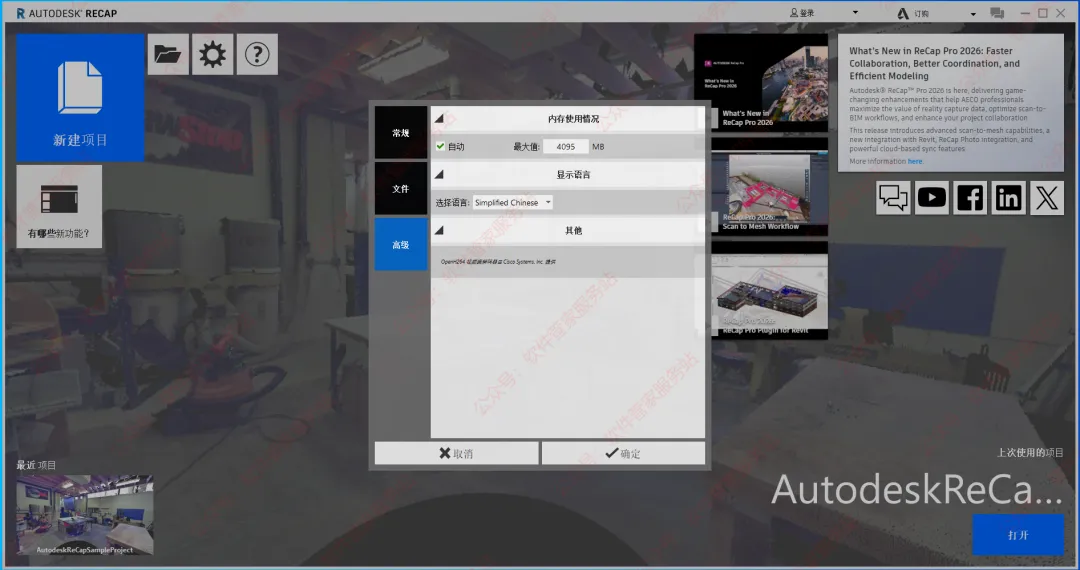
Task: Click the 最大值 4095 MB input field
Action: point(565,147)
